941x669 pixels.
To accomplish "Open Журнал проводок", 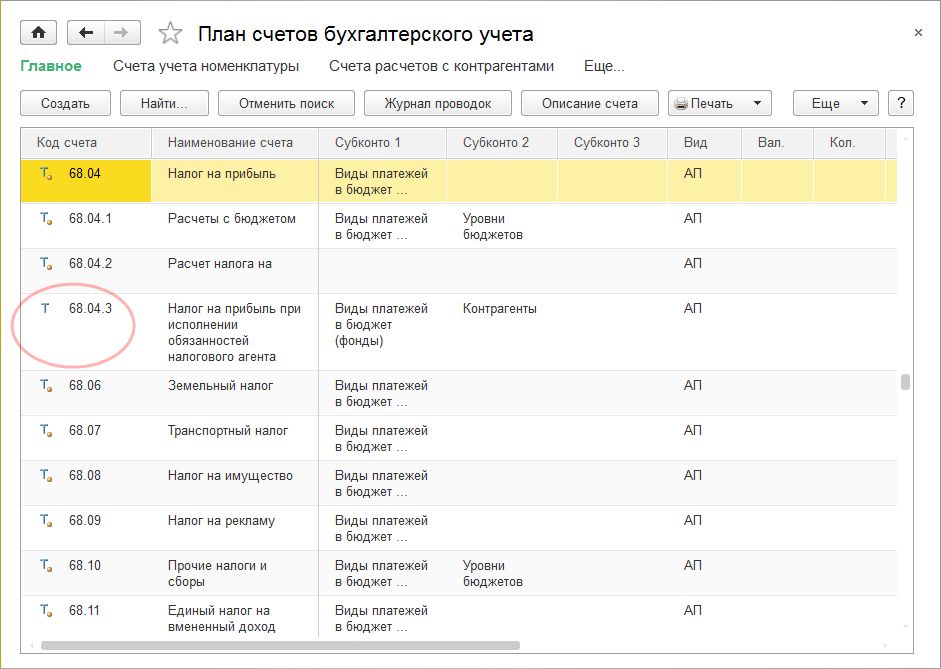I will pos(438,103).
